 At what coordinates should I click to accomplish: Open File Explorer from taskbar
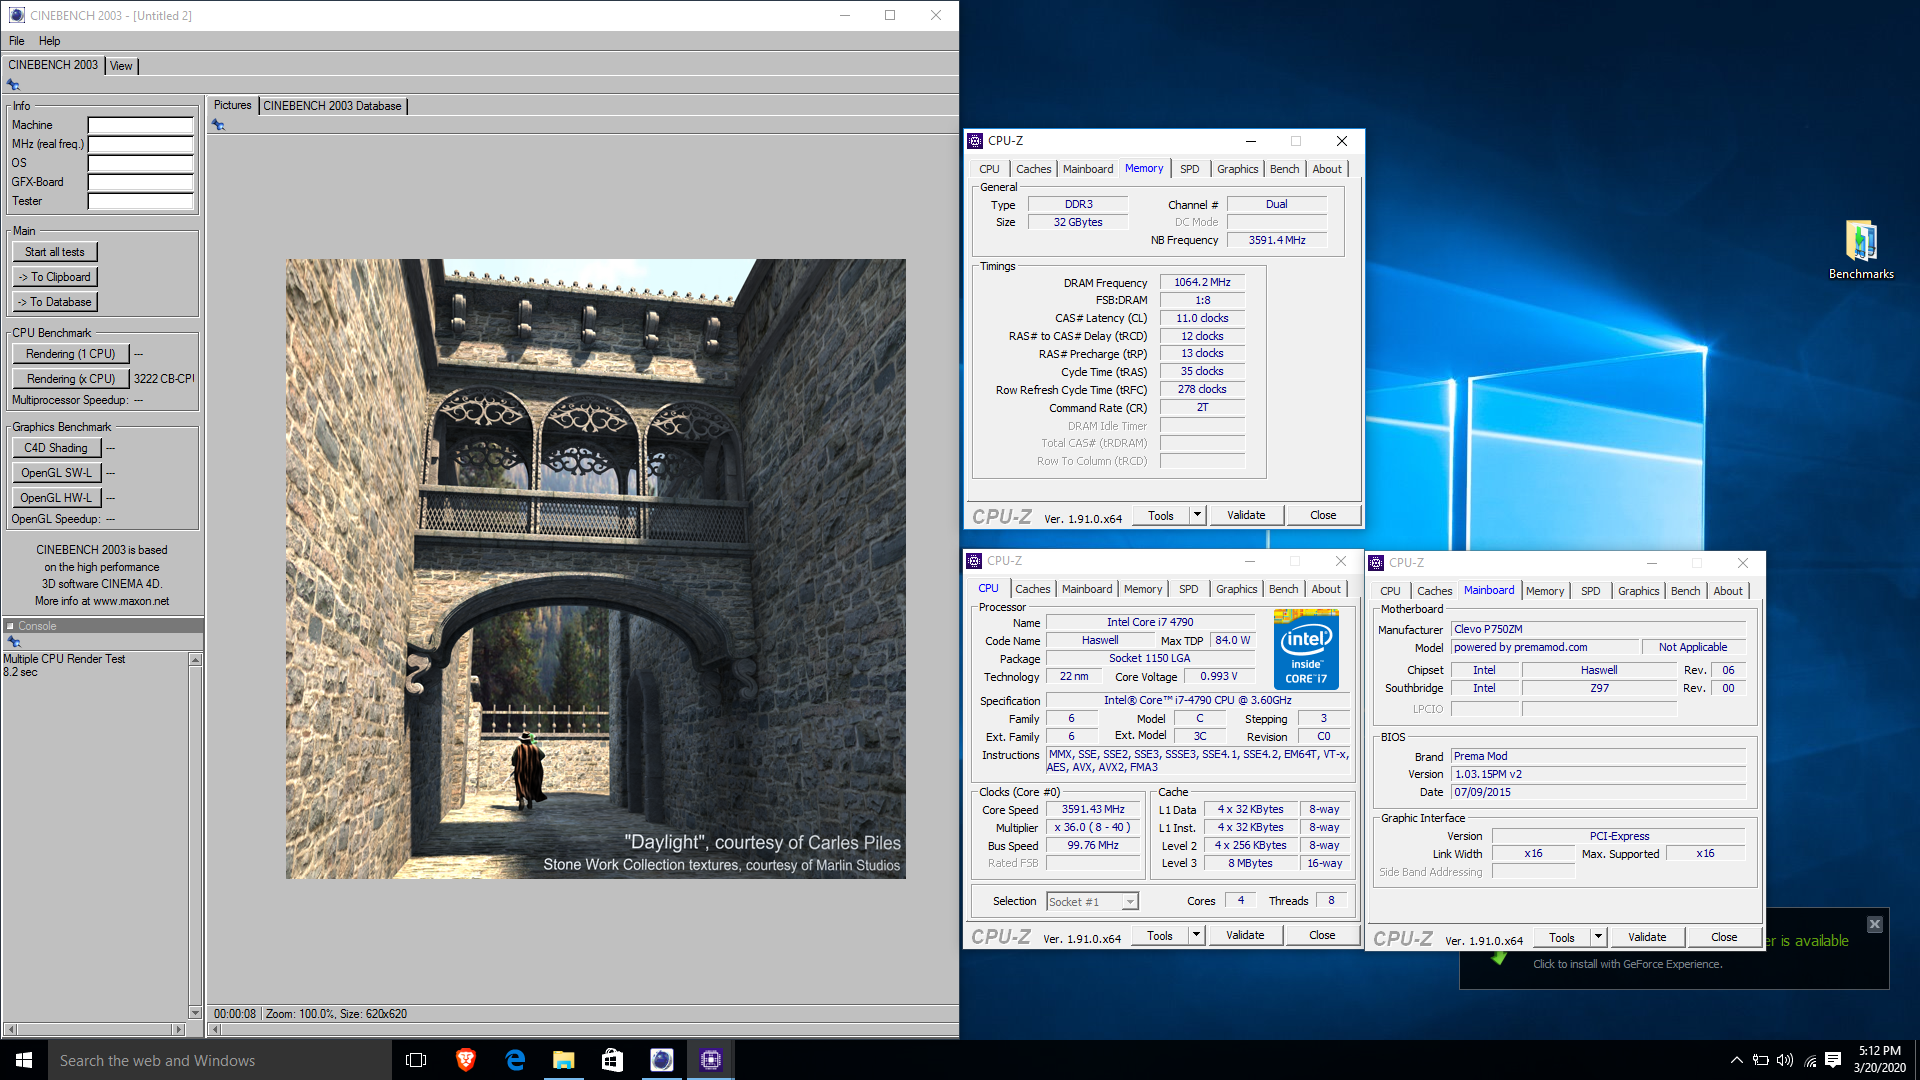(564, 1060)
